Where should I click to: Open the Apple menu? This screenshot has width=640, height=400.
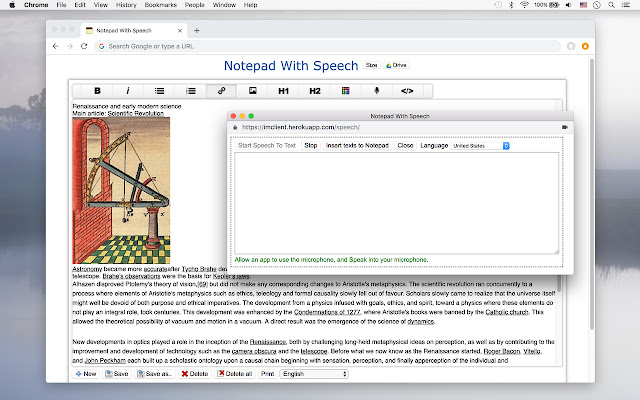tap(12, 5)
